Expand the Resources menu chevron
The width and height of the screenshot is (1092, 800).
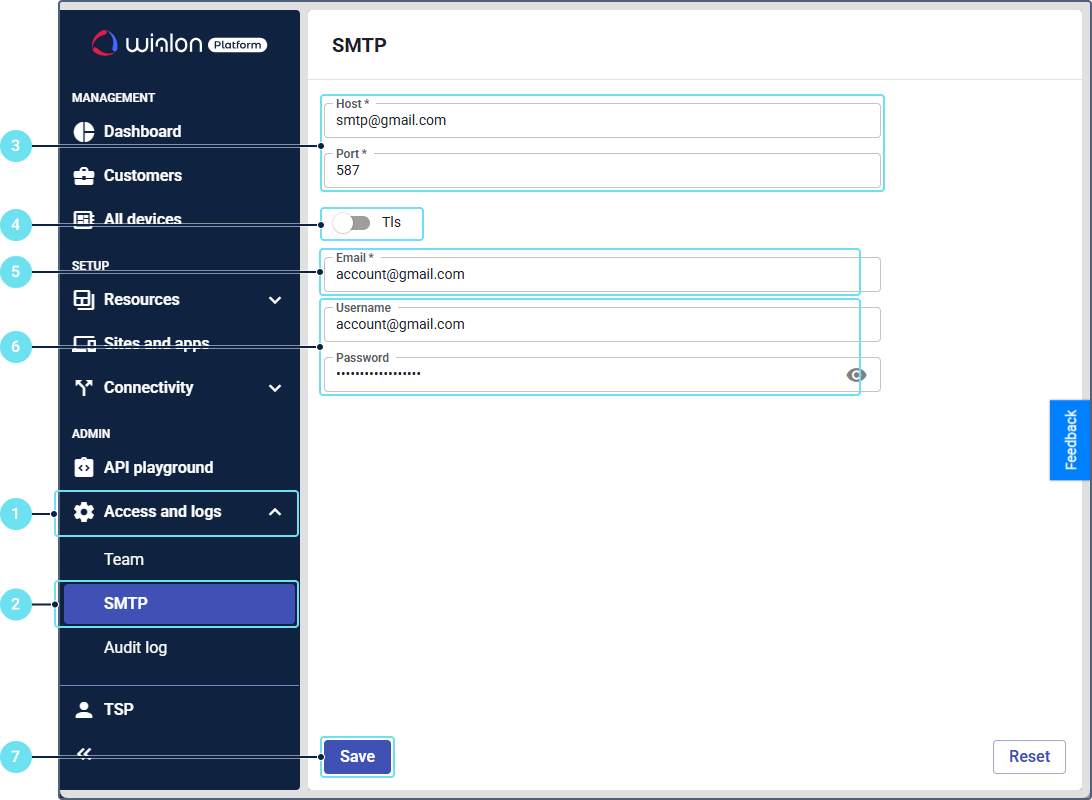pyautogui.click(x=275, y=300)
